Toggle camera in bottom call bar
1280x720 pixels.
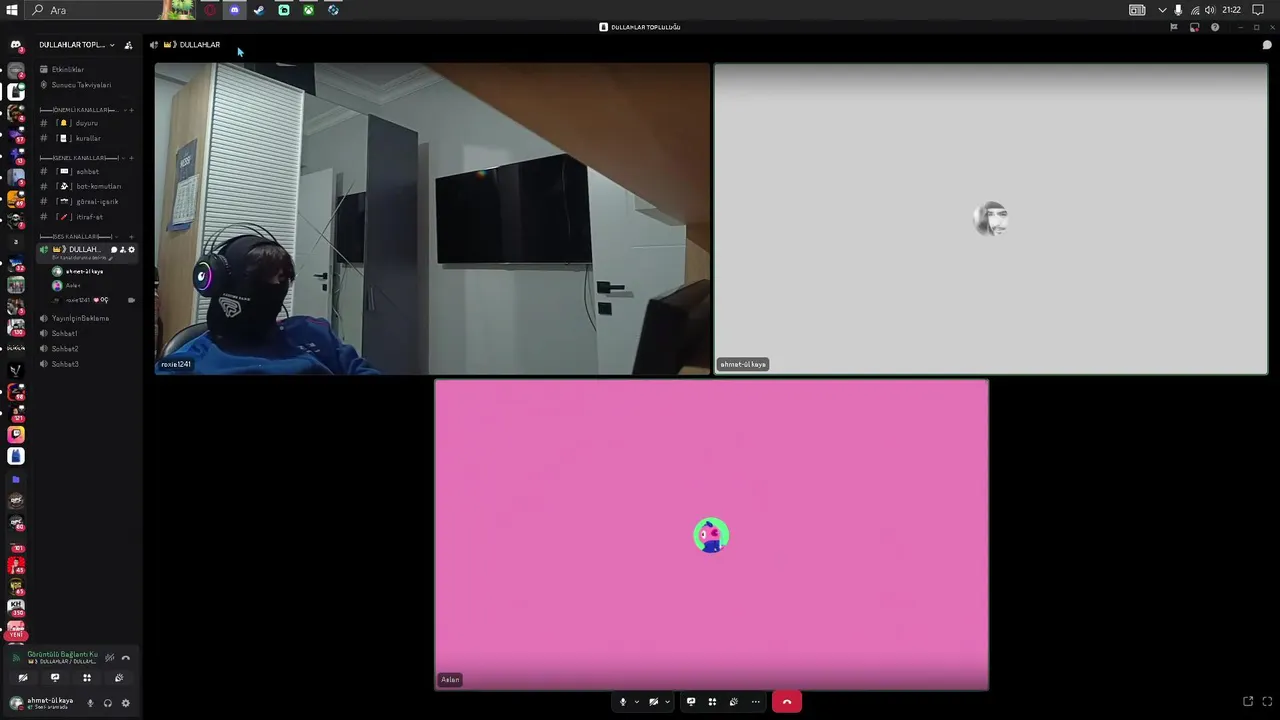[x=653, y=702]
